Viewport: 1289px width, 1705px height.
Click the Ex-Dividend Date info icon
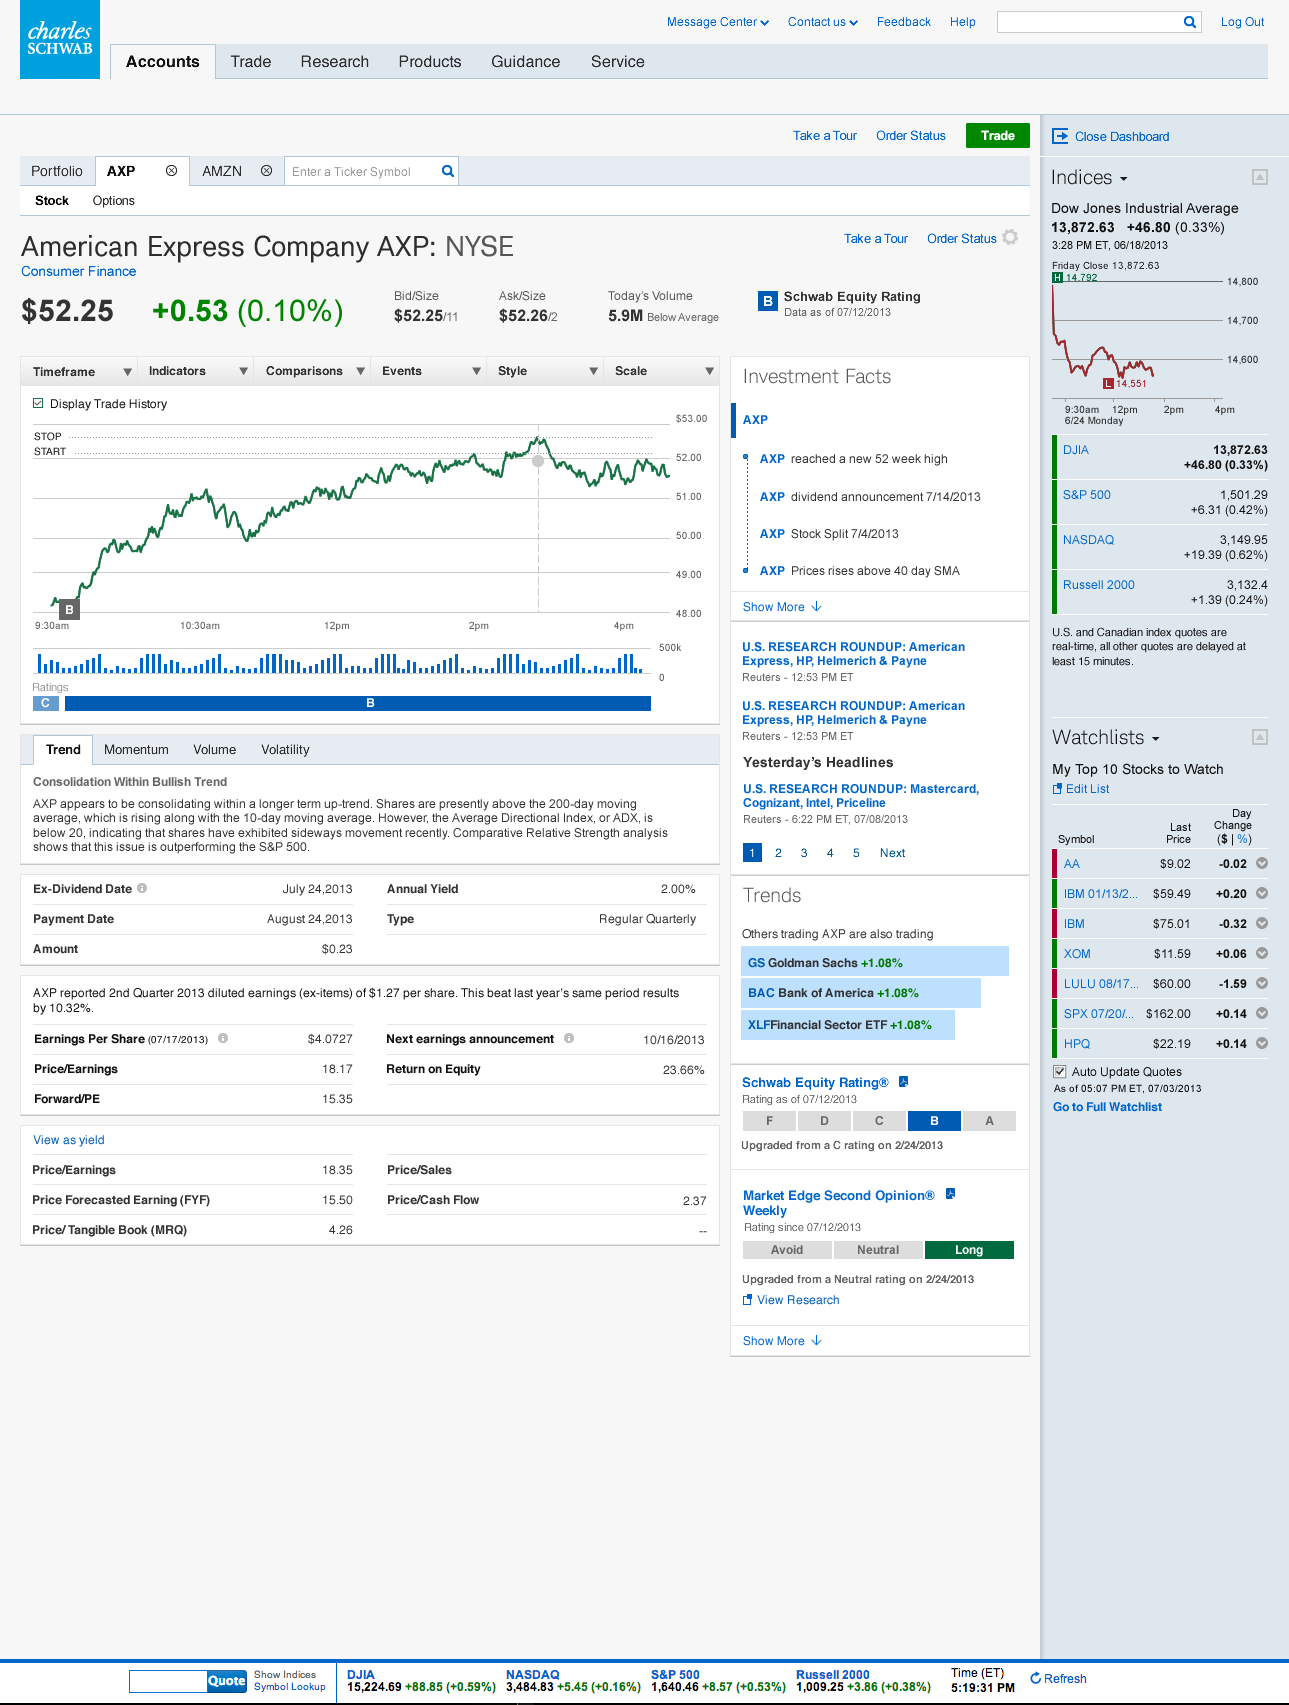point(142,888)
